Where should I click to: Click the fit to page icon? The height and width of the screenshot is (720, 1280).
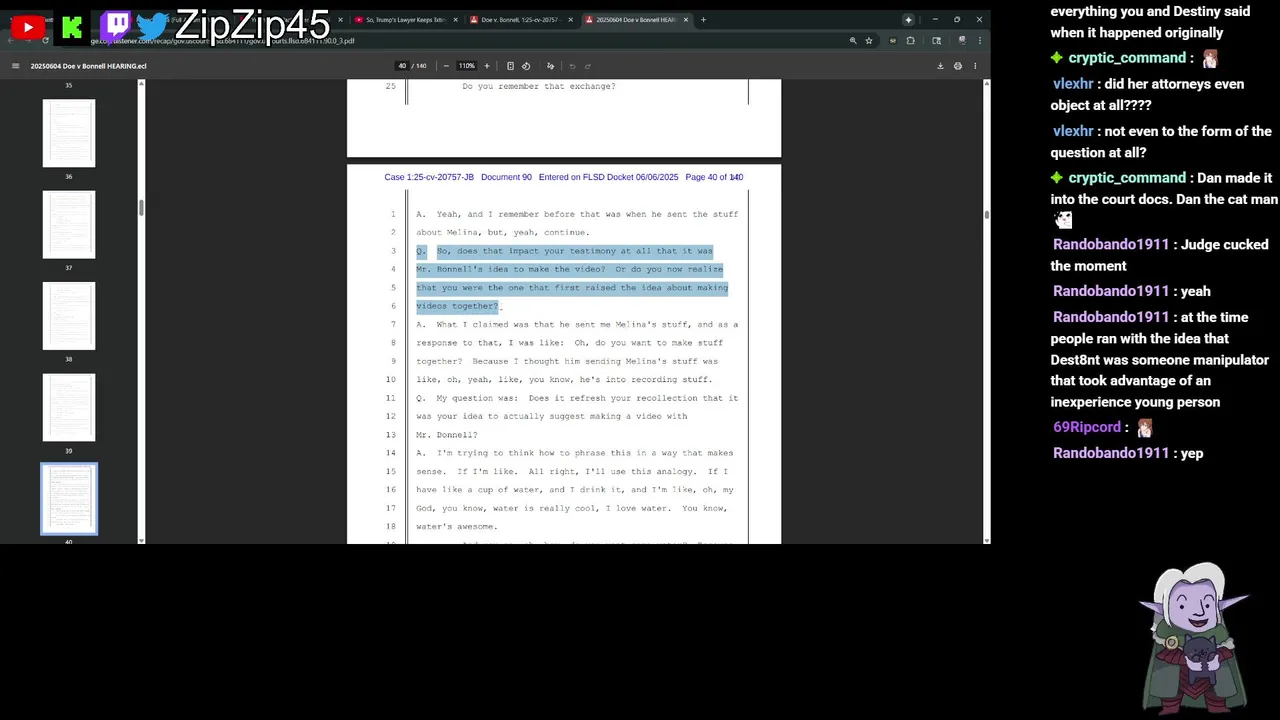click(x=510, y=66)
